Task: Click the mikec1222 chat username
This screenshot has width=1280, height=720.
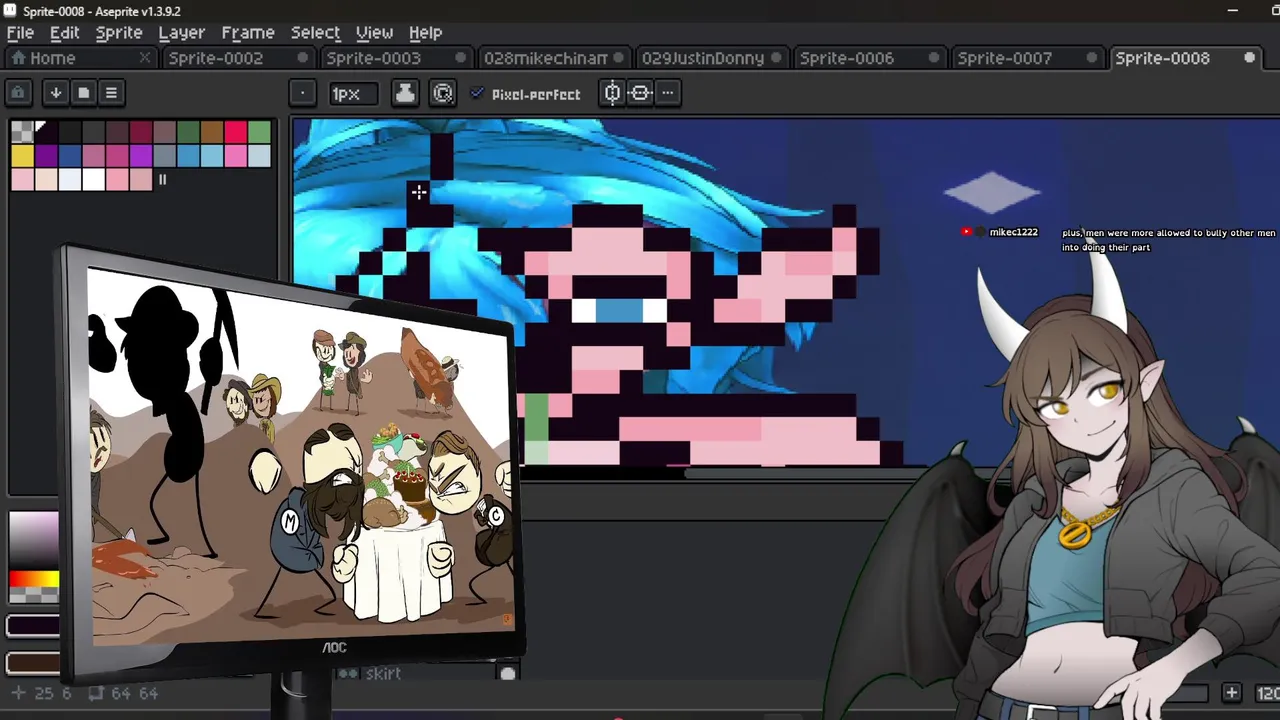Action: tap(1013, 232)
